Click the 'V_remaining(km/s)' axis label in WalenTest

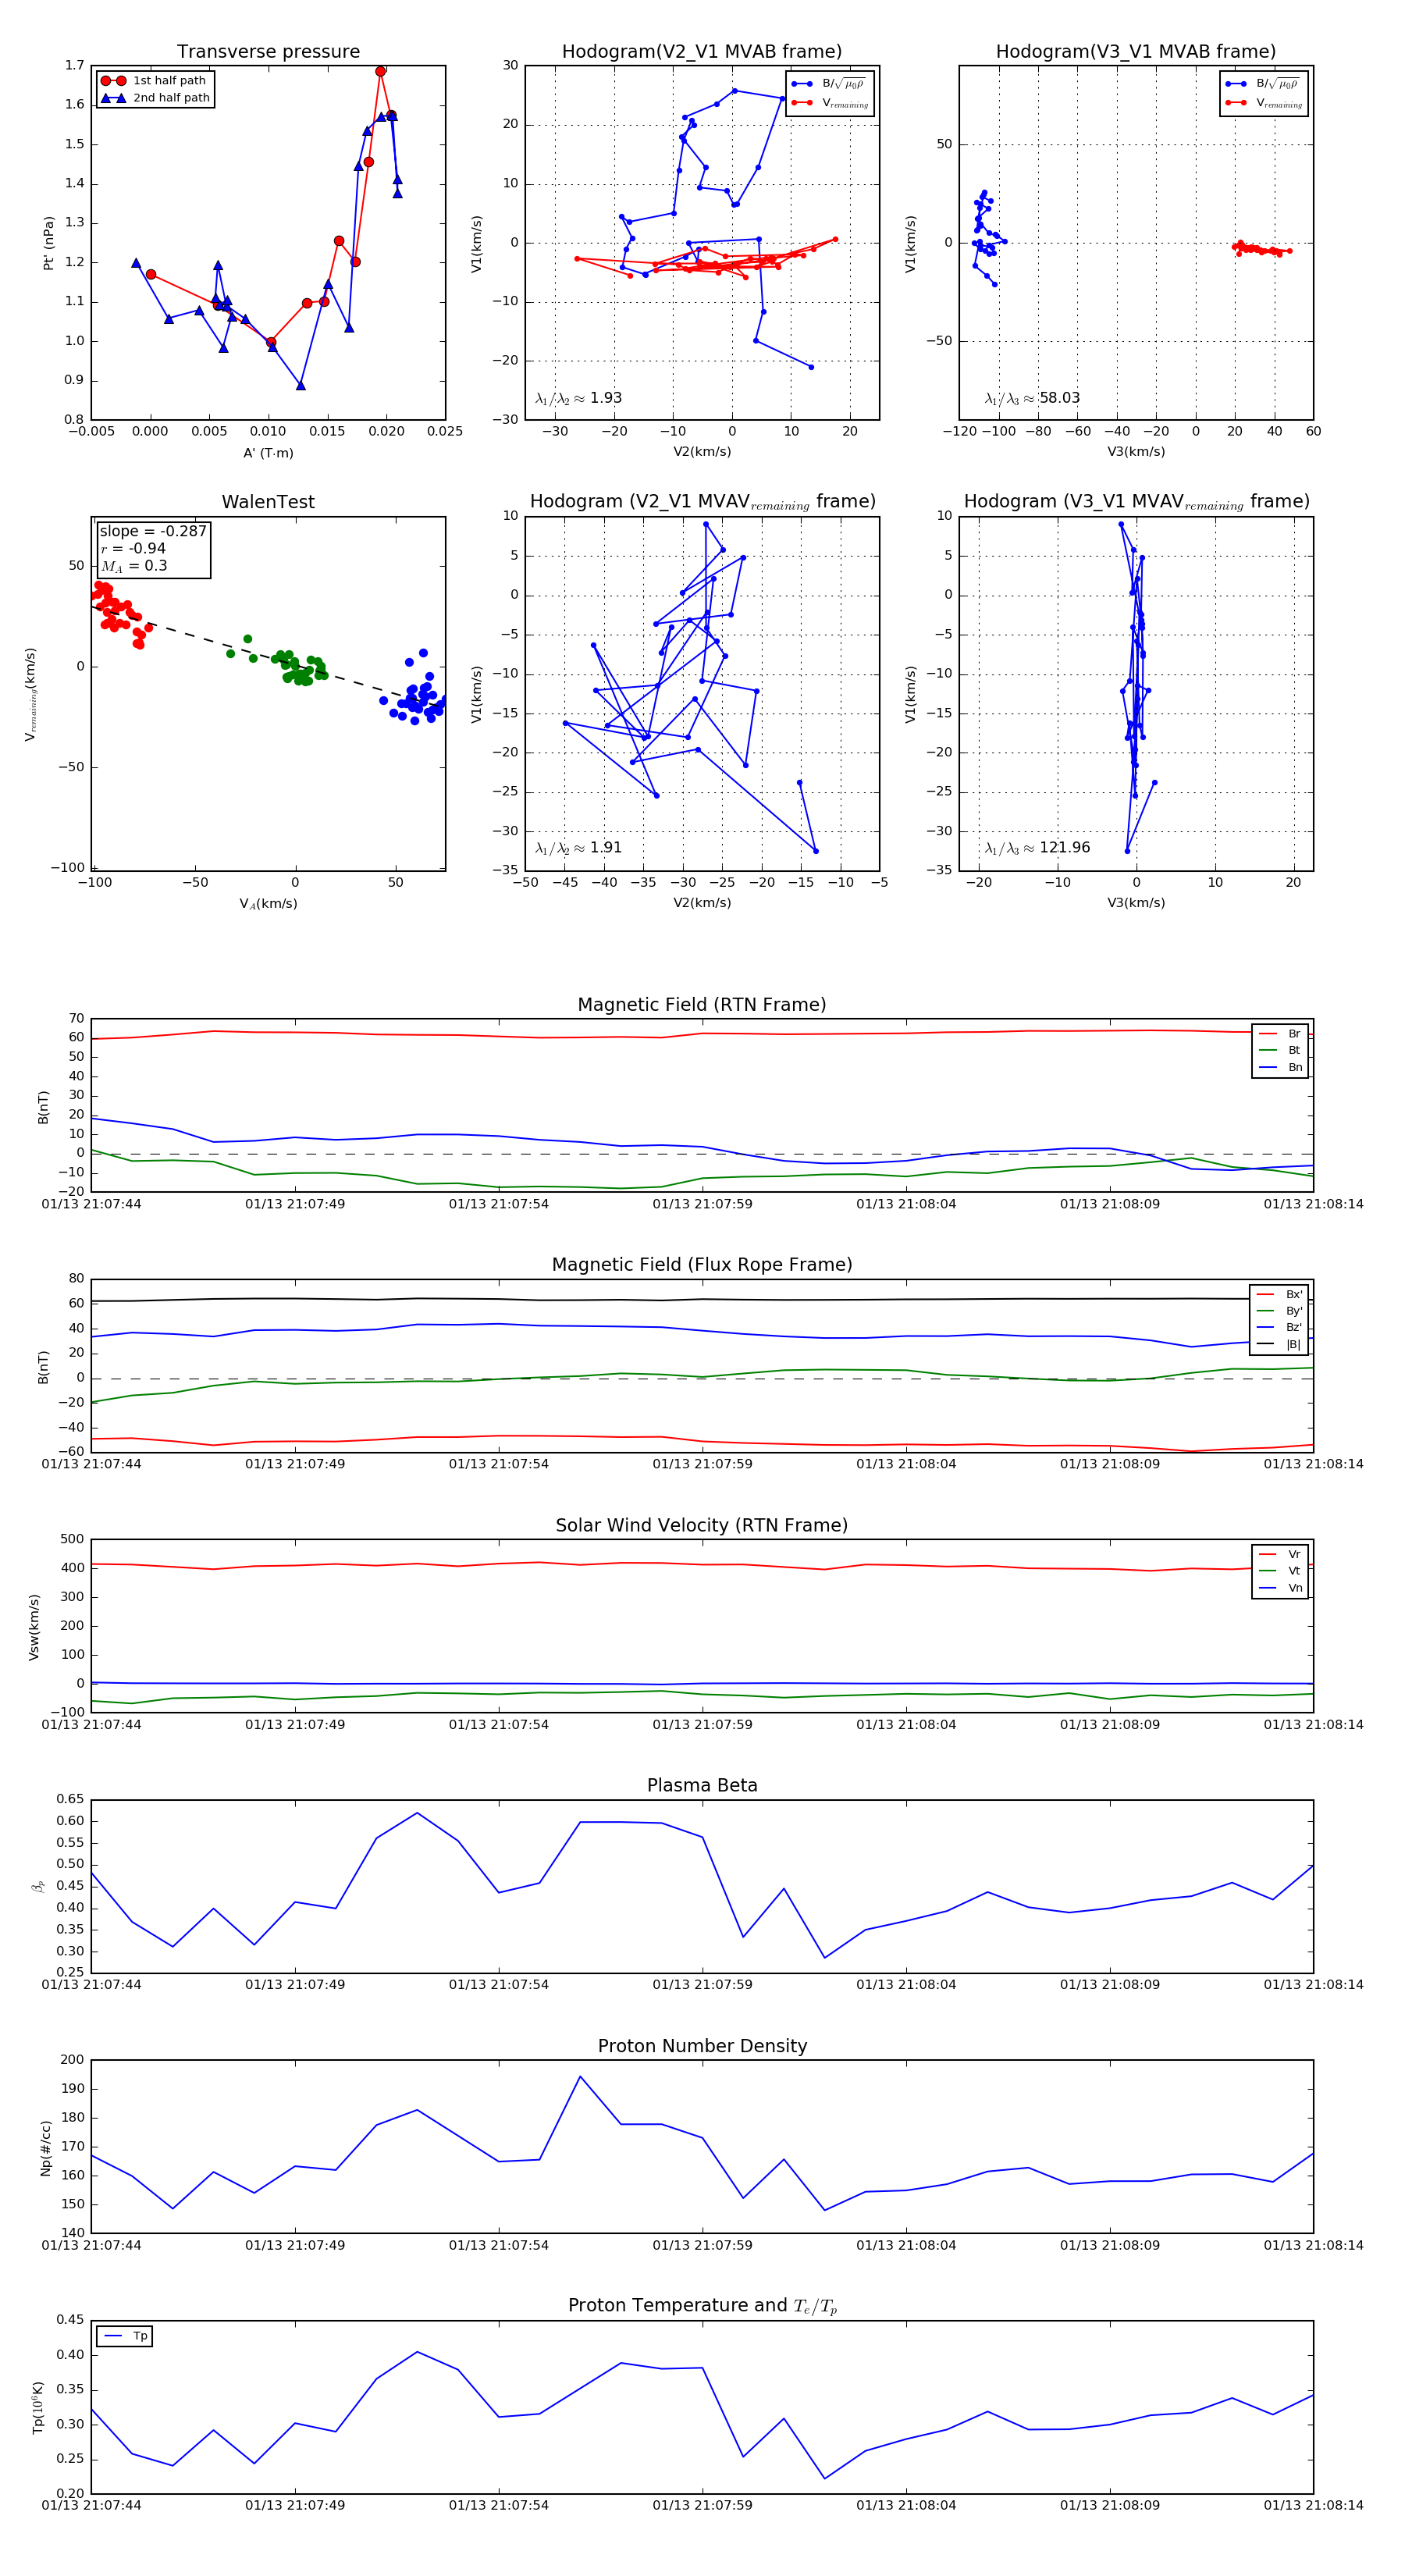pos(31,694)
